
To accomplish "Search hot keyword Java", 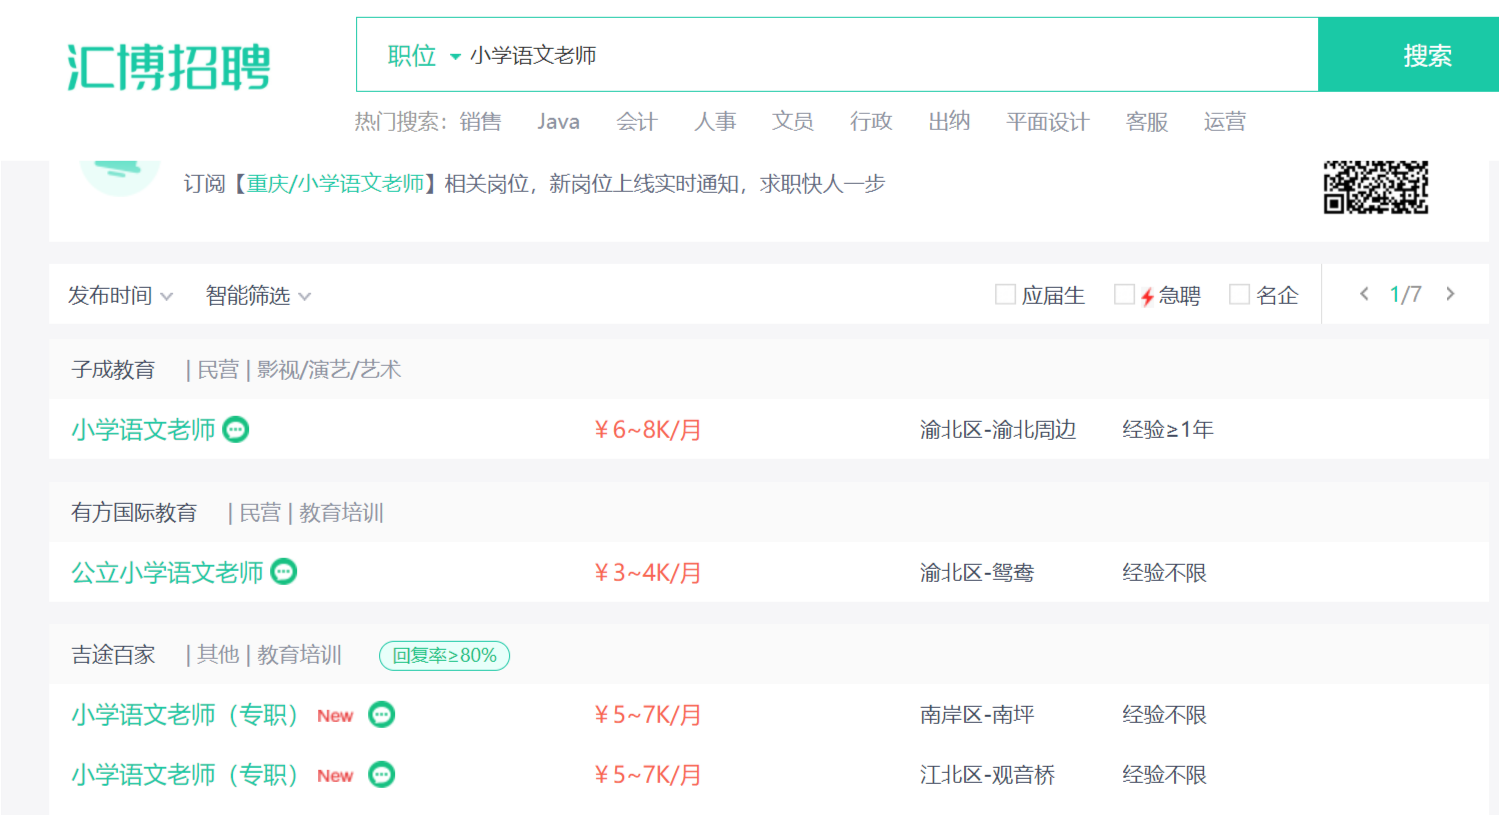I will [558, 122].
